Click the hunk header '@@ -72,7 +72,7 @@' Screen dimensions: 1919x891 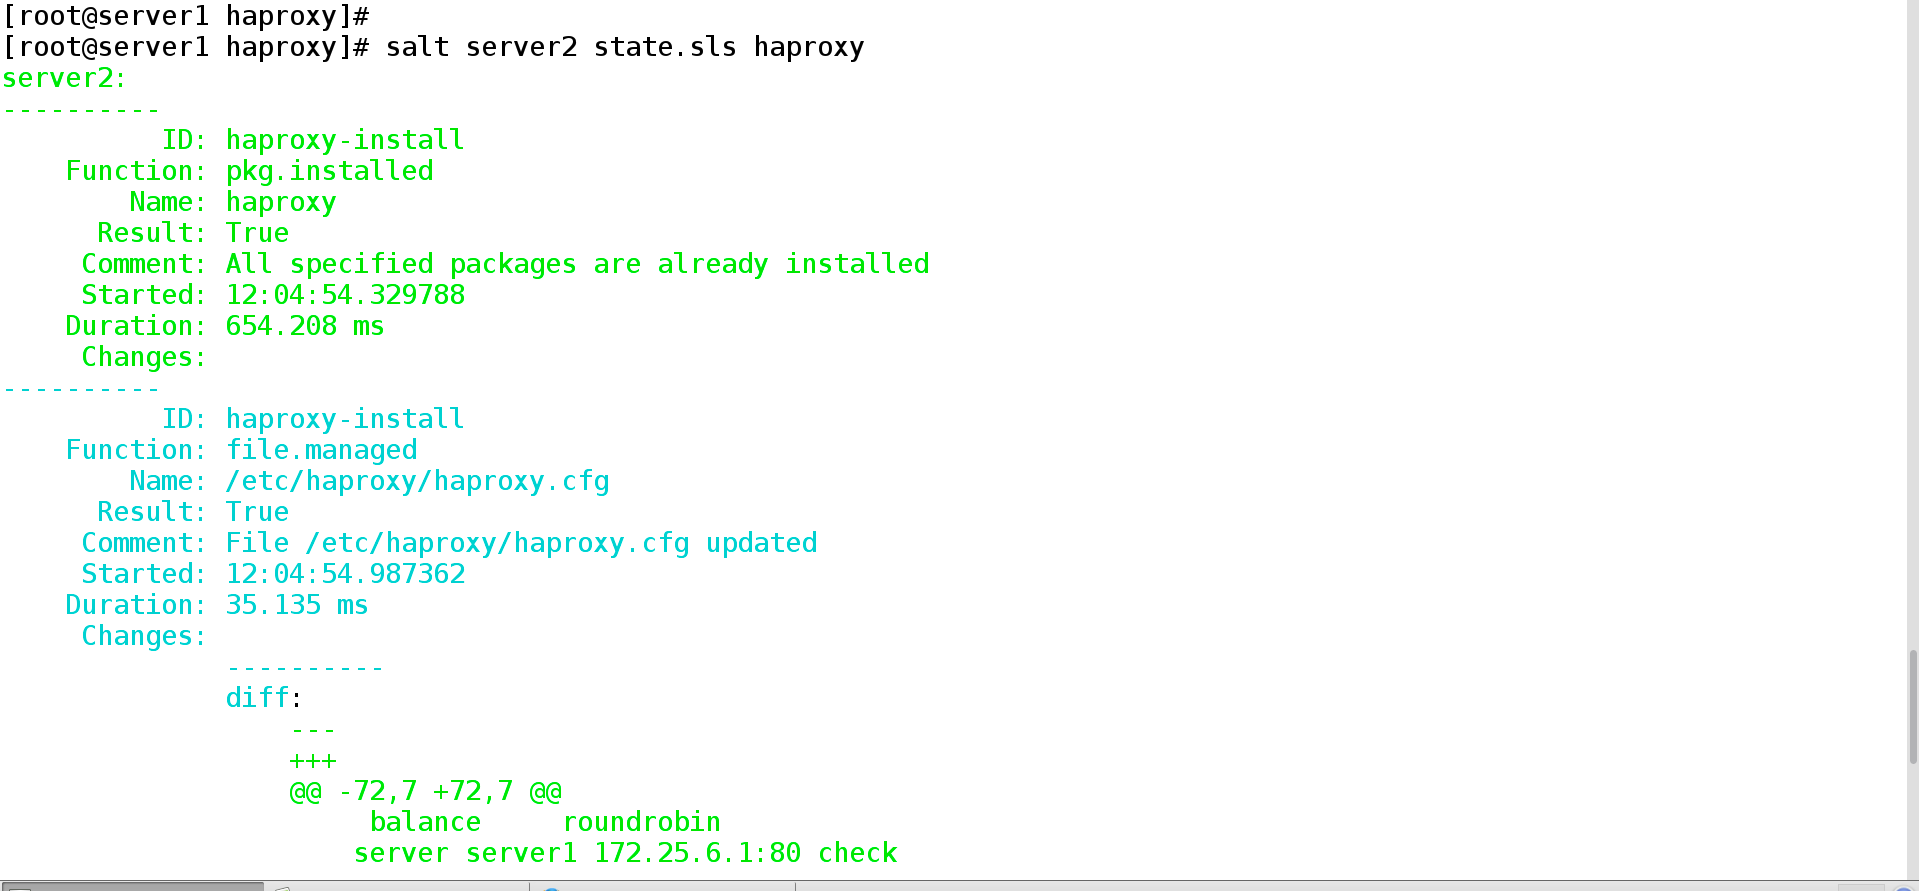coord(425,791)
